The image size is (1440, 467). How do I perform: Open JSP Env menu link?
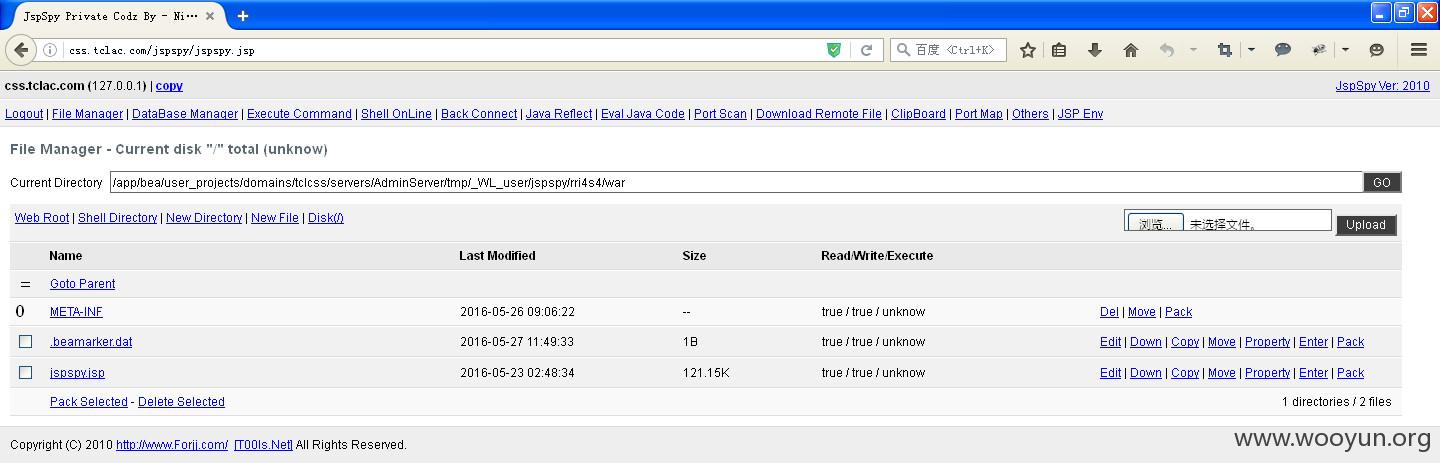click(1080, 114)
